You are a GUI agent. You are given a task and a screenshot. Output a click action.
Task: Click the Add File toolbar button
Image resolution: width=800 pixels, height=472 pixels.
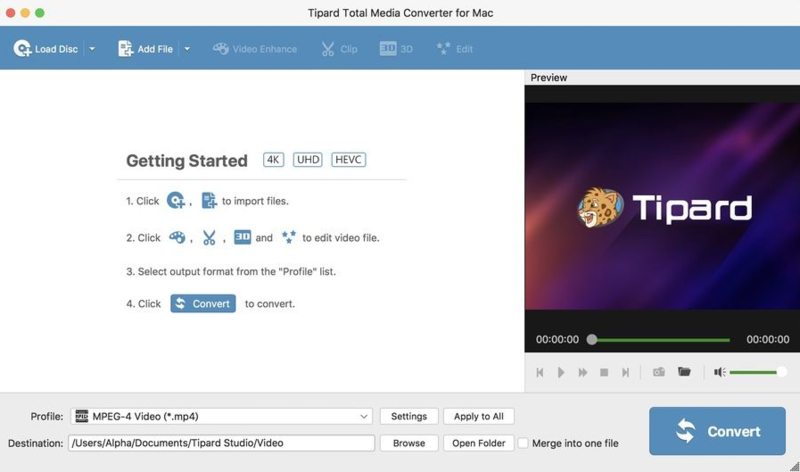[145, 49]
